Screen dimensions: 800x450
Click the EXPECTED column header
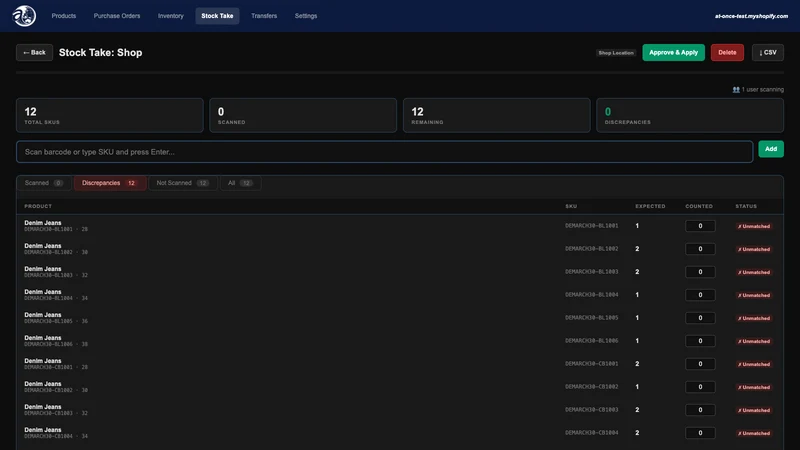650,206
